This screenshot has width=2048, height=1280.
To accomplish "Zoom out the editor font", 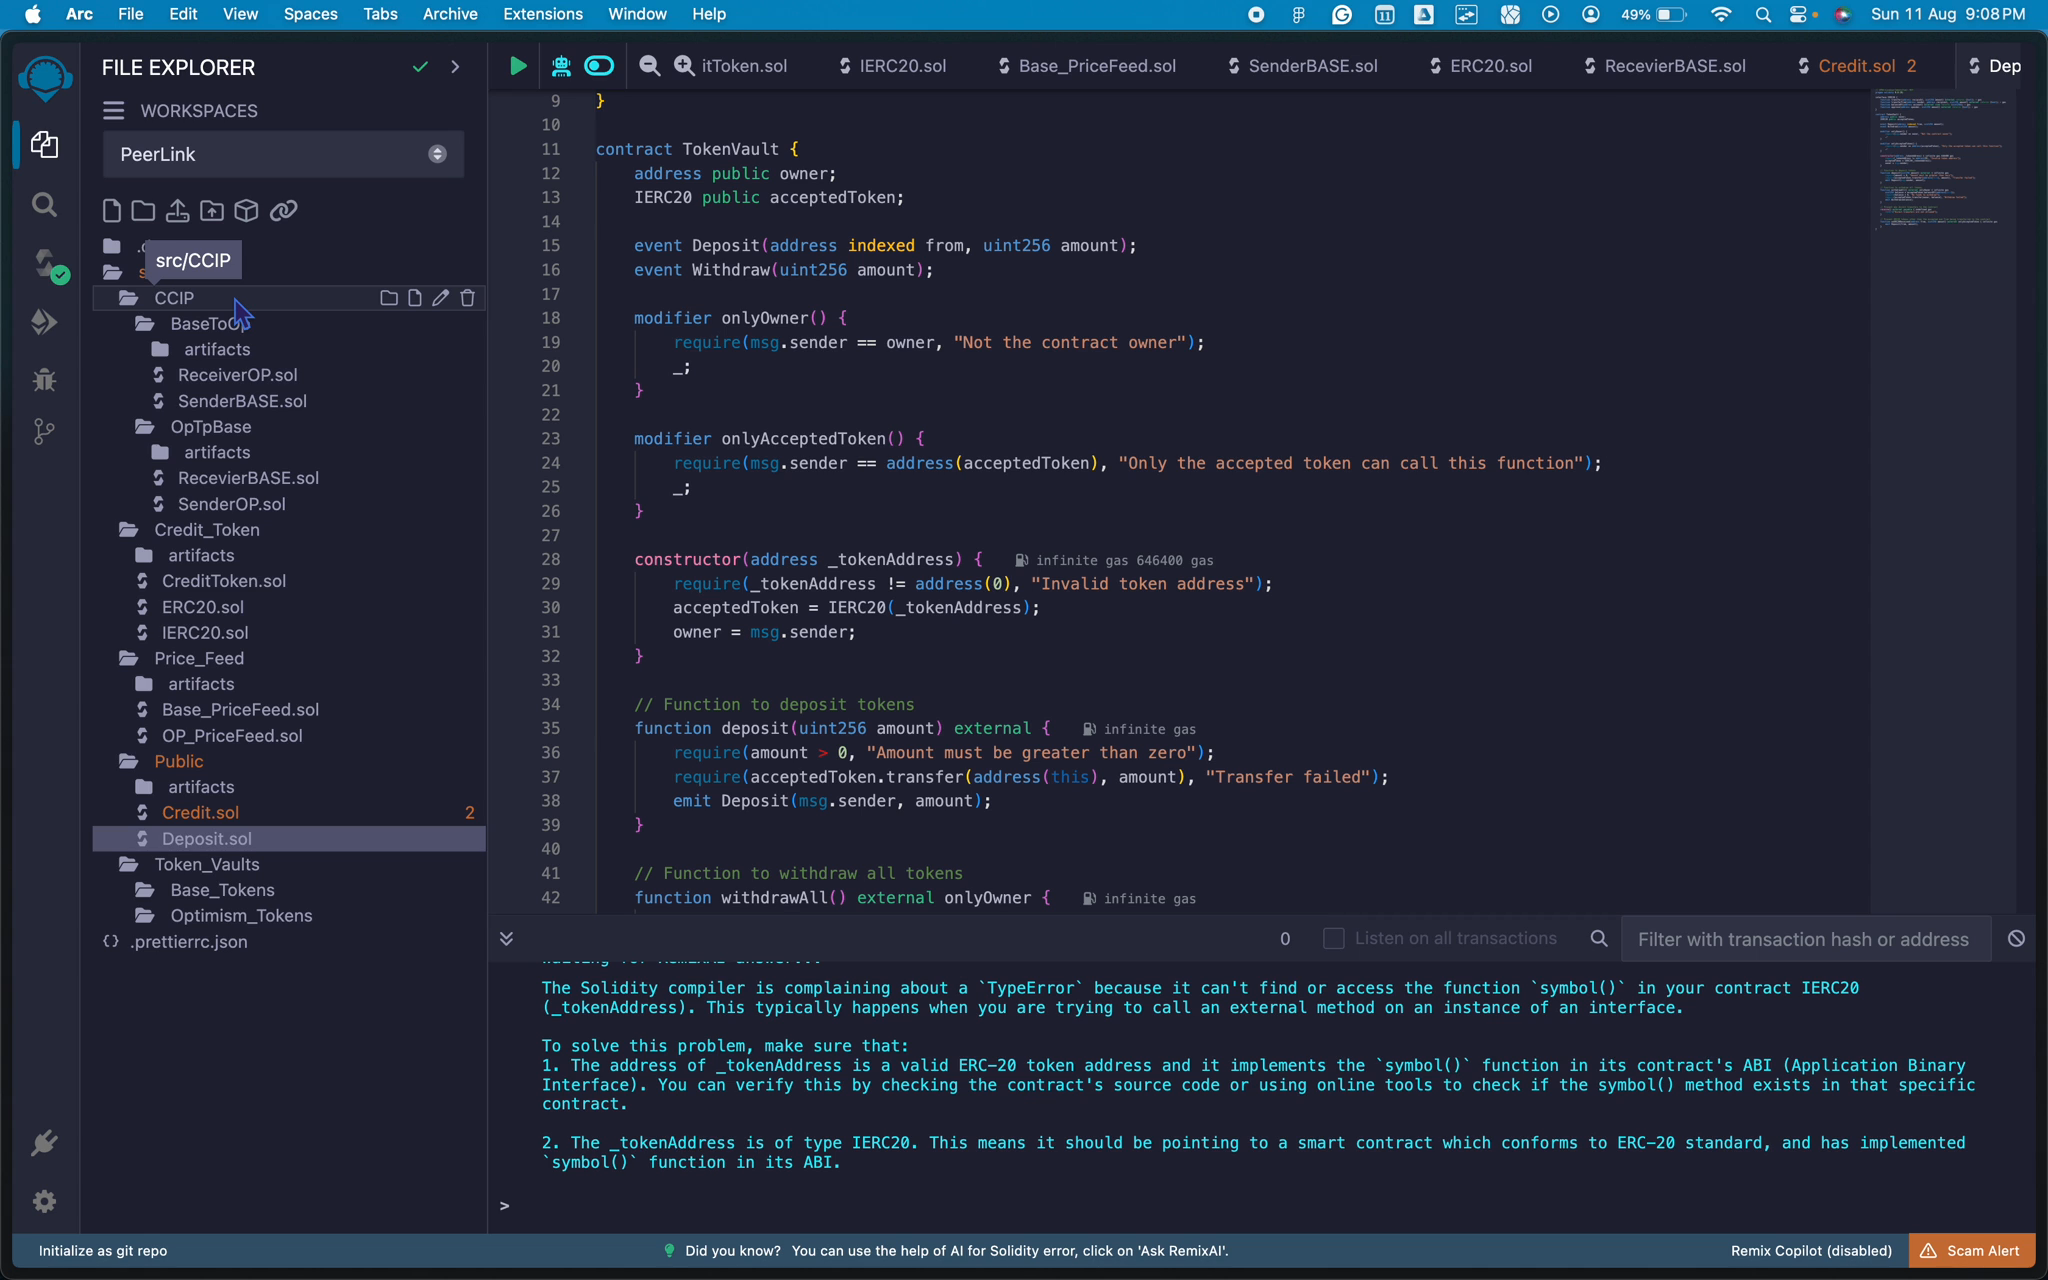I will (650, 66).
